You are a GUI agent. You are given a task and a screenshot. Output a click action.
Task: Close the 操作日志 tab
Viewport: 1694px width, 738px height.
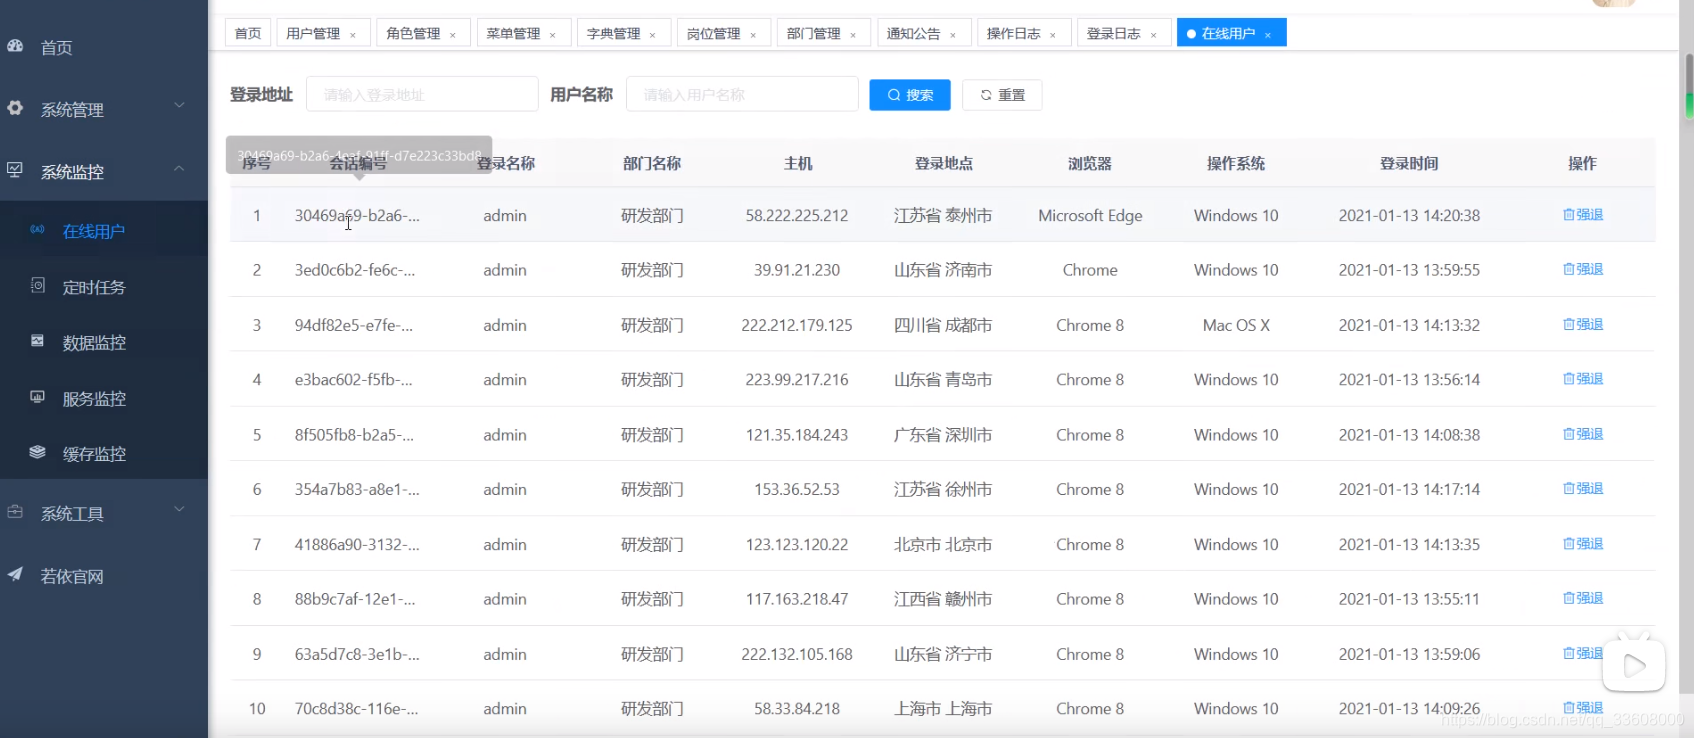[1053, 35]
